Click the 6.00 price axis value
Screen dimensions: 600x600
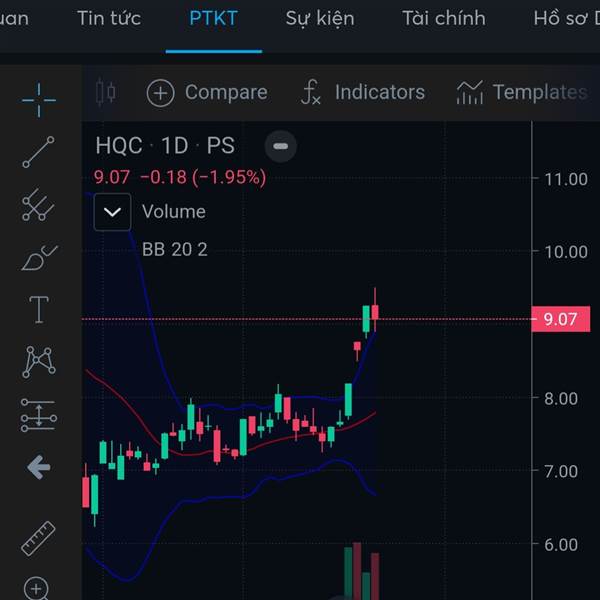561,545
